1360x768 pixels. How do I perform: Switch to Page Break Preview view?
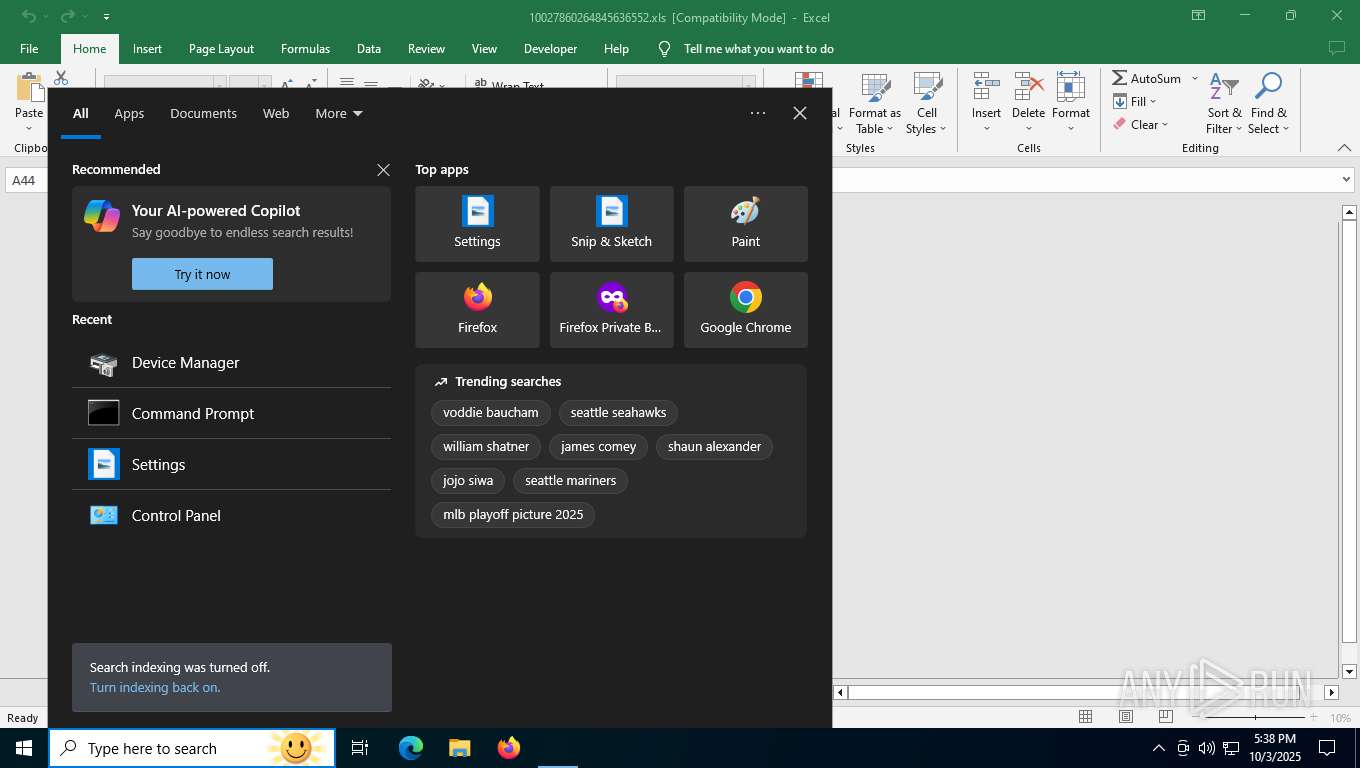pos(1165,717)
